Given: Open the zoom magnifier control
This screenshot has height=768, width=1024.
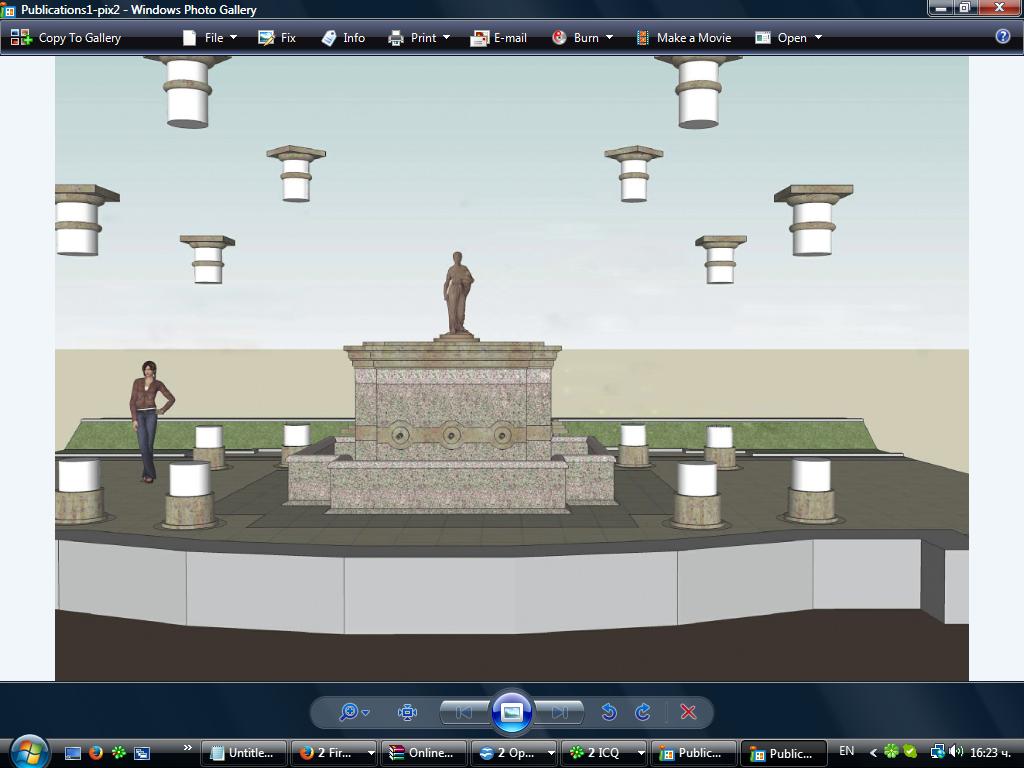Looking at the screenshot, I should click(354, 712).
